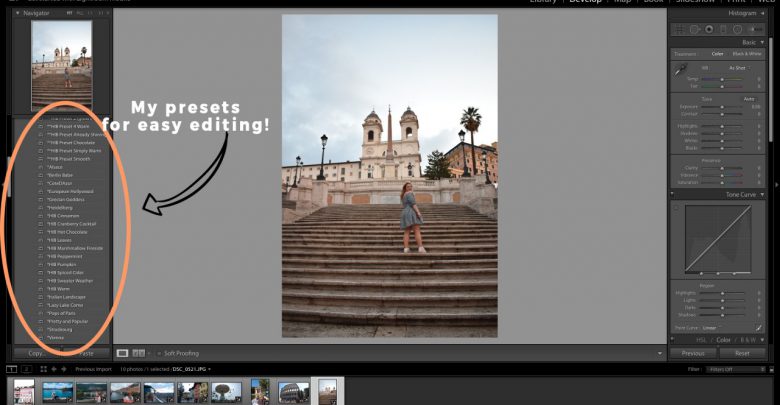The height and width of the screenshot is (405, 780).
Task: Select the Colosseum filmstrip thumbnail
Action: (x=293, y=392)
